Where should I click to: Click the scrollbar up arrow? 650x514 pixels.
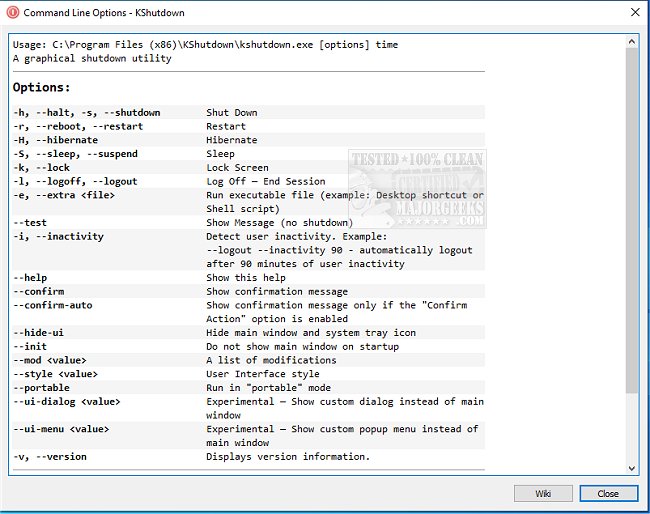(x=632, y=41)
